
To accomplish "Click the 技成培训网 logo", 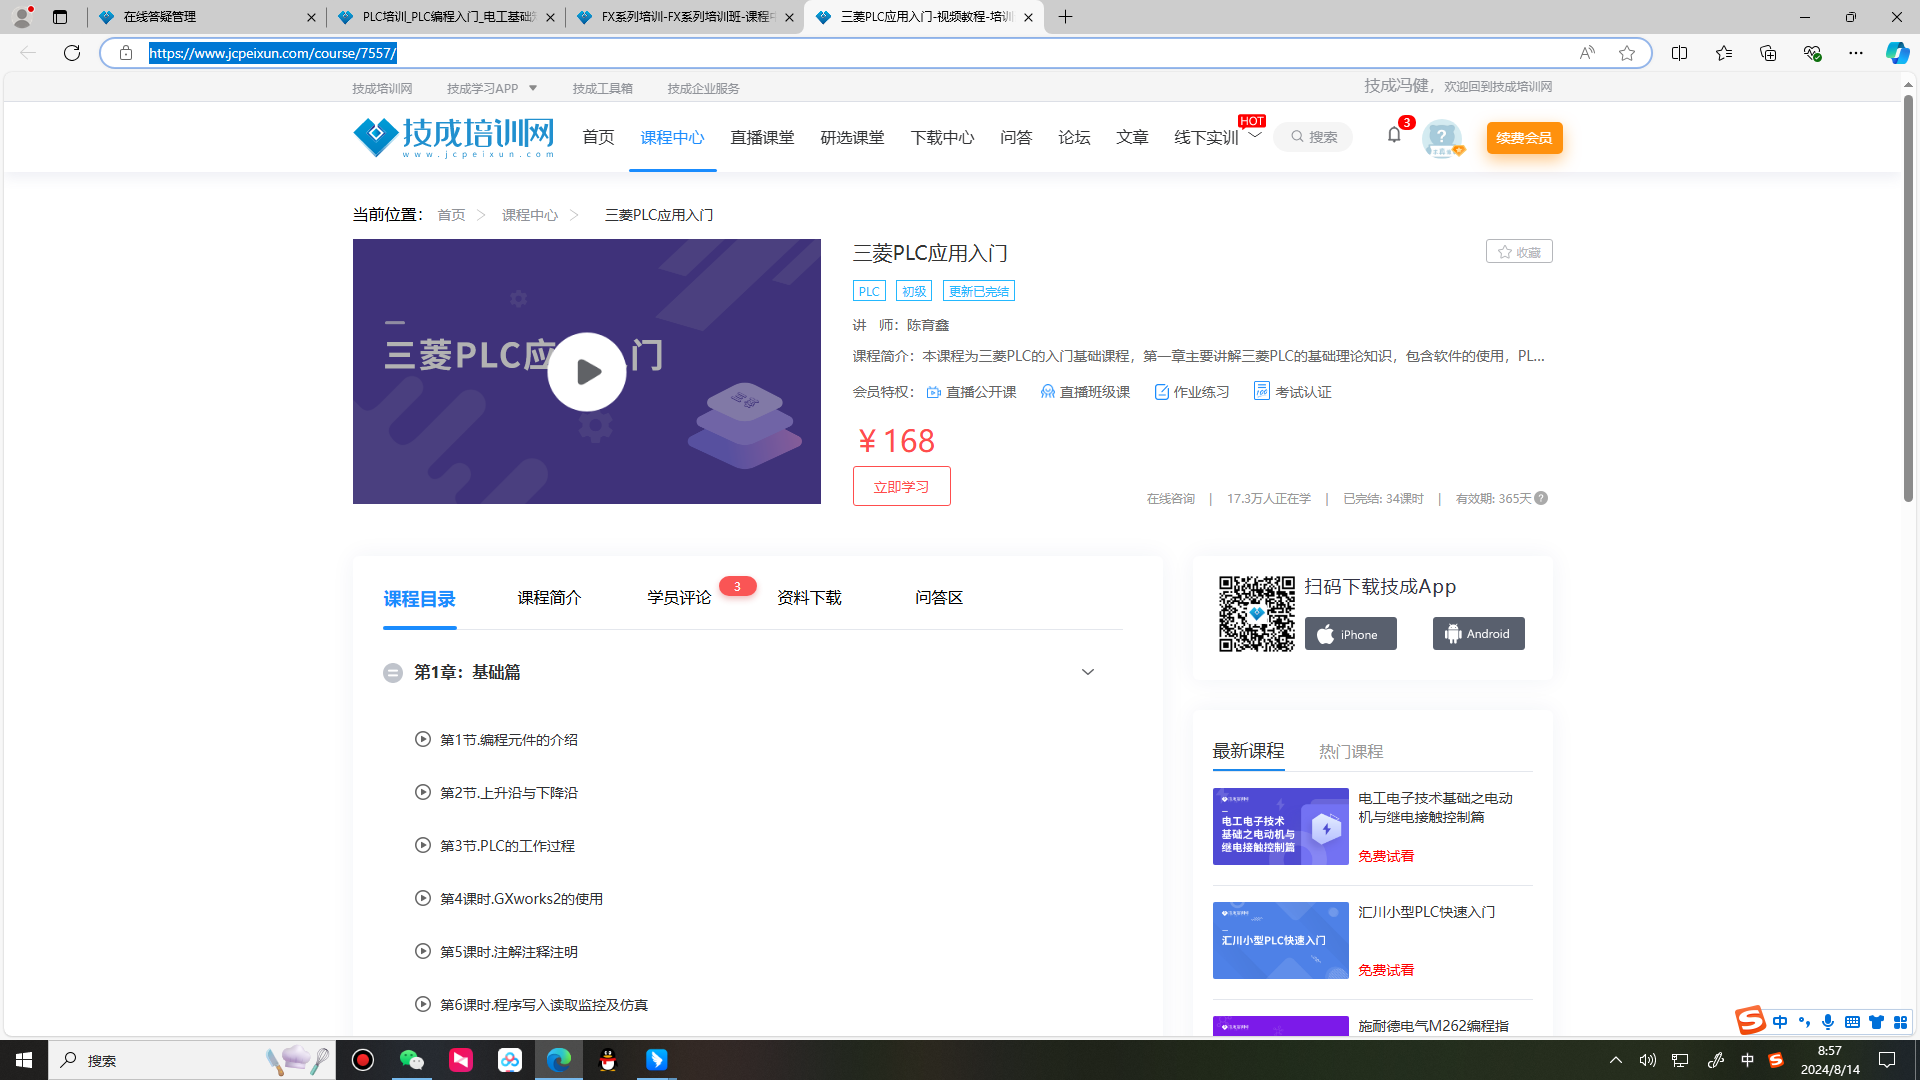I will click(x=453, y=137).
